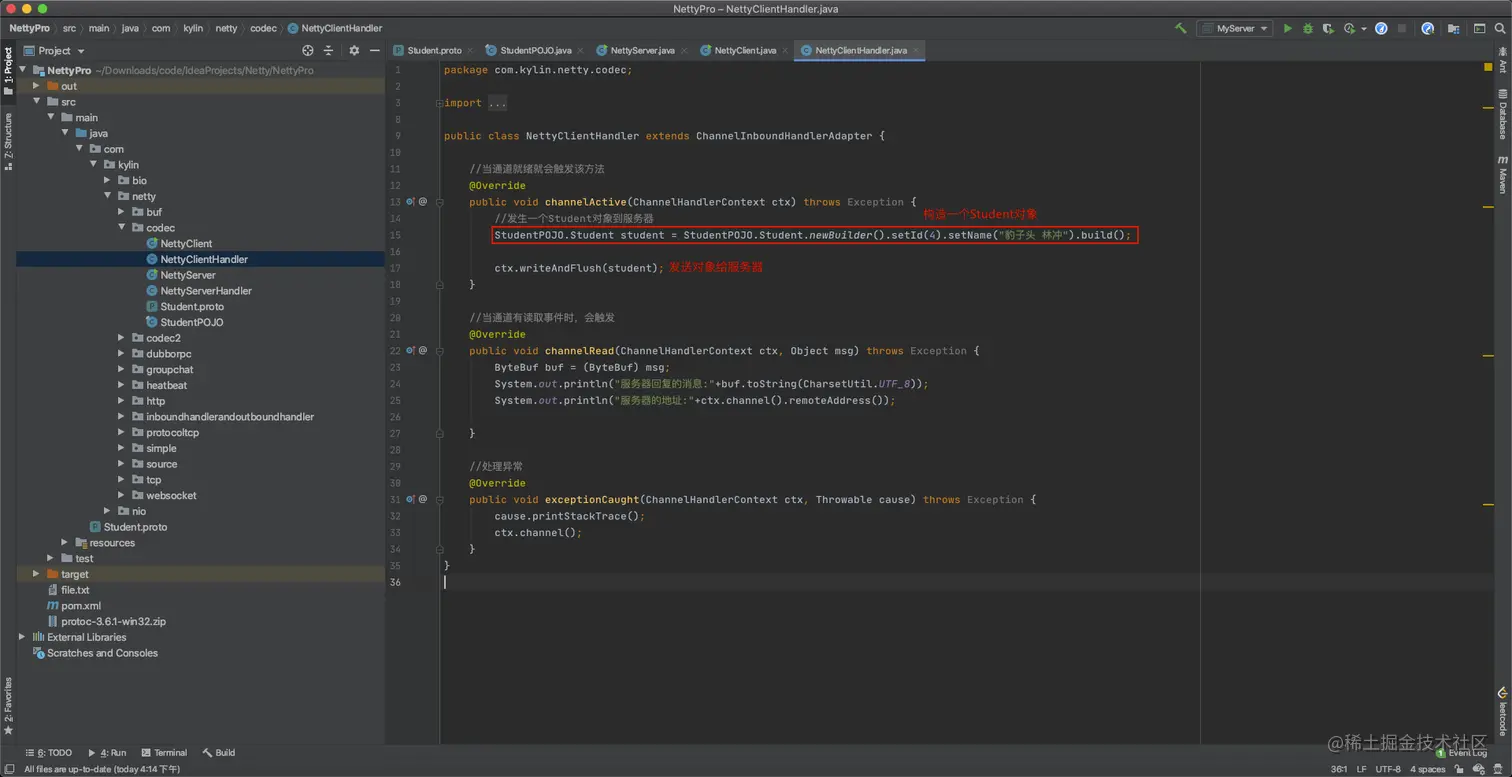Screen dimensions: 1512x777
Task: Select file.txt in project tree
Action: point(75,590)
